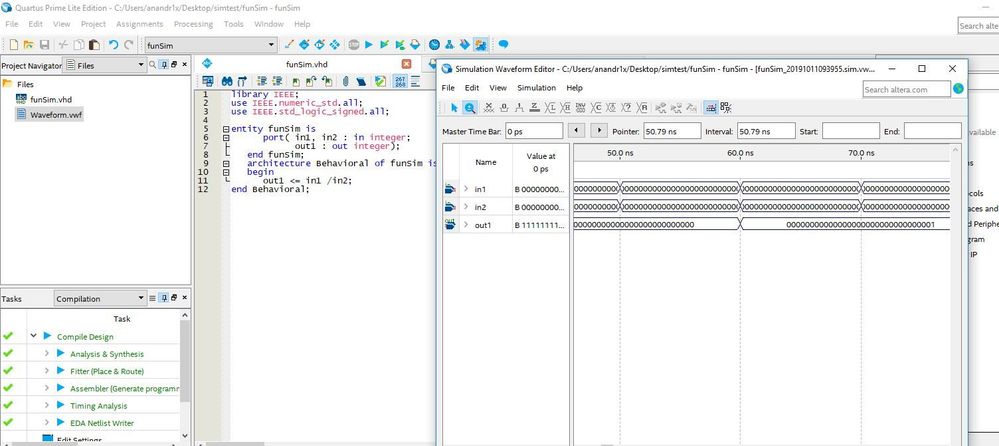Select the arrow selection tool in Waveform Editor
Viewport: 999px width, 446px height.
pyautogui.click(x=453, y=108)
